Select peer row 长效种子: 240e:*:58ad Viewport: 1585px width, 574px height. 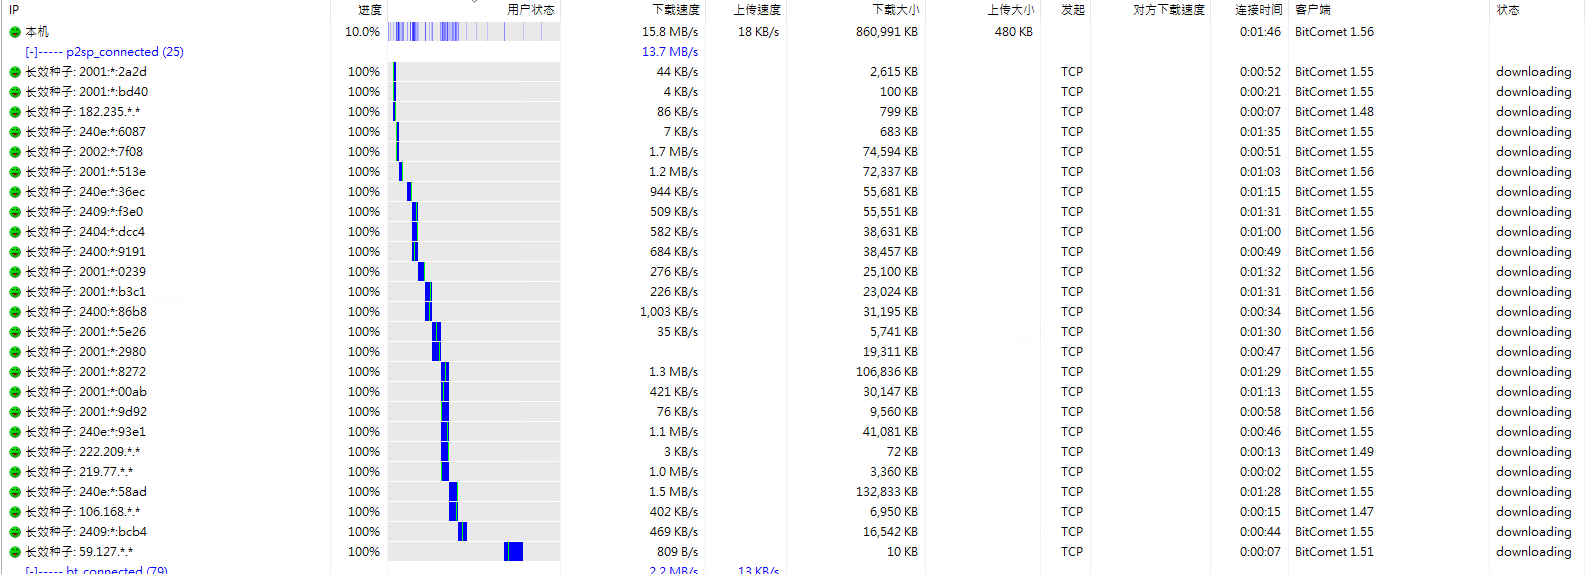tap(112, 492)
